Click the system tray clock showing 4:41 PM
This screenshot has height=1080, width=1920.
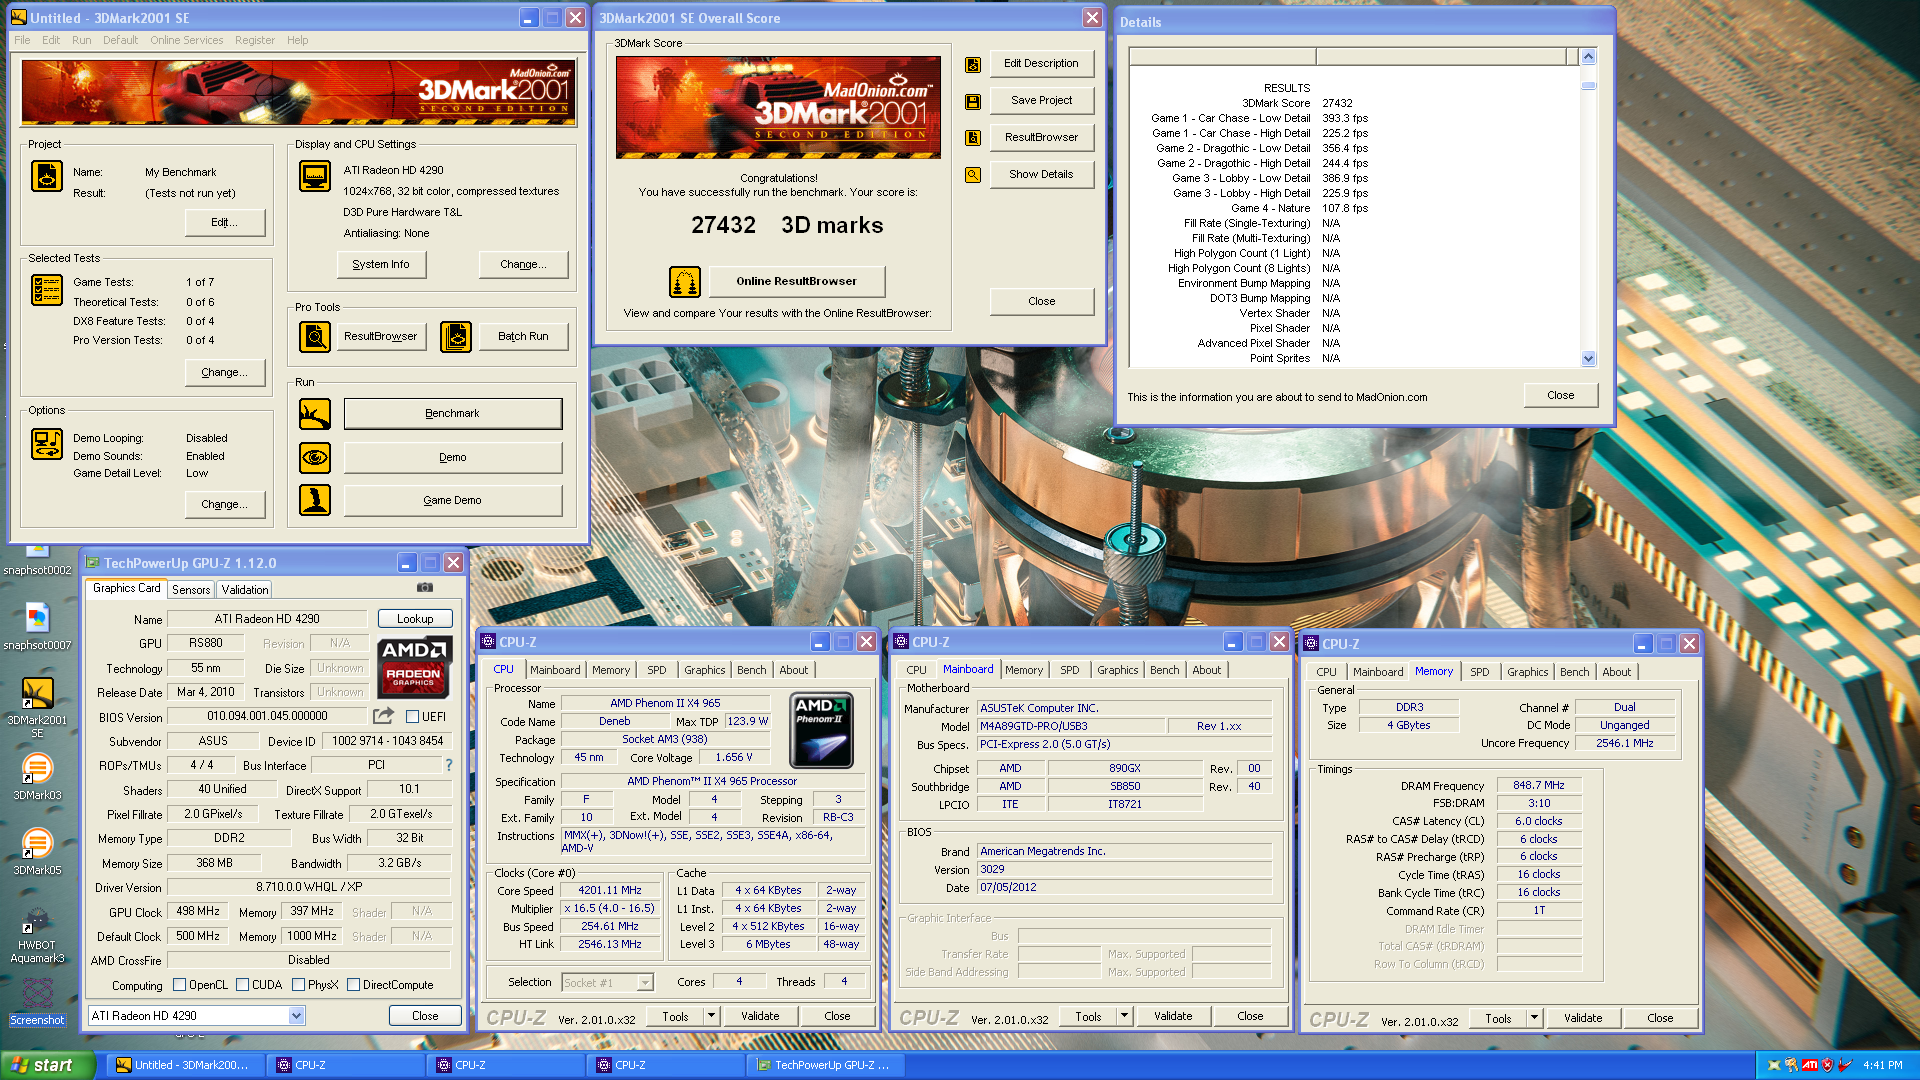[1882, 1065]
